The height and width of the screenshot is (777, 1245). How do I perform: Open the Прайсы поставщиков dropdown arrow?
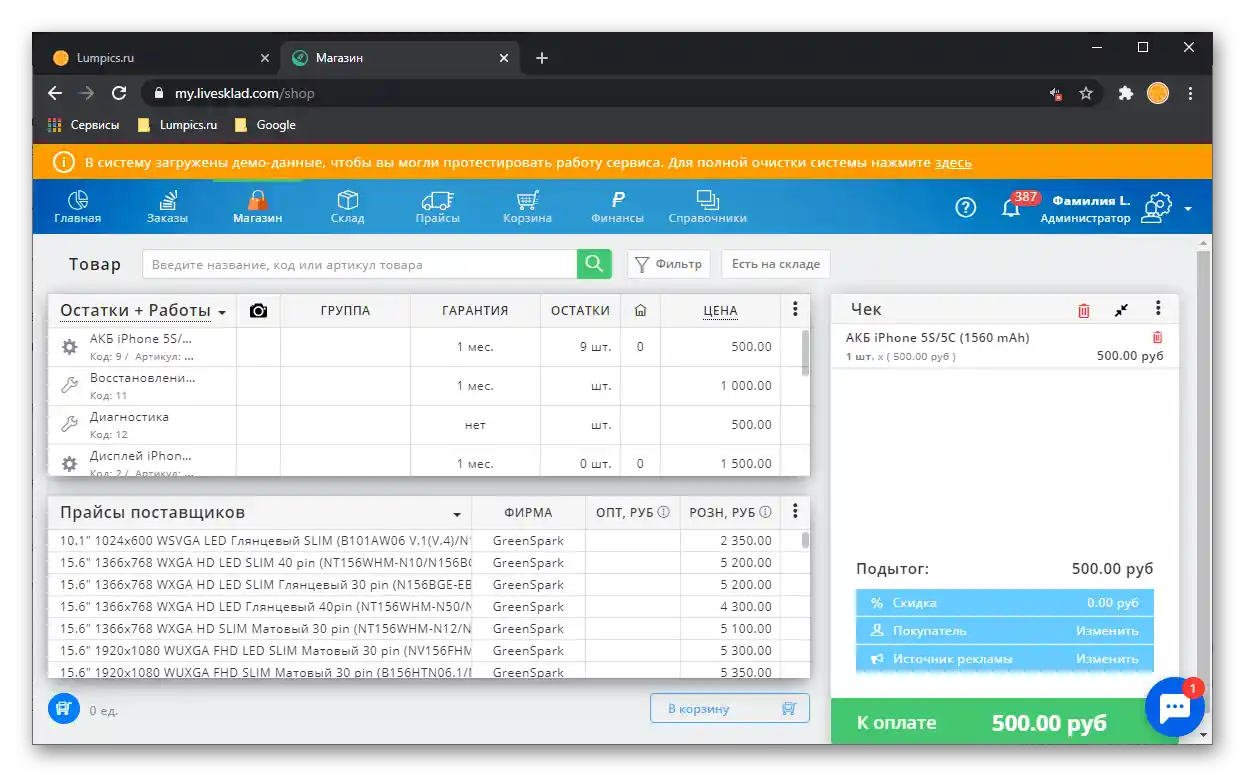pyautogui.click(x=457, y=512)
